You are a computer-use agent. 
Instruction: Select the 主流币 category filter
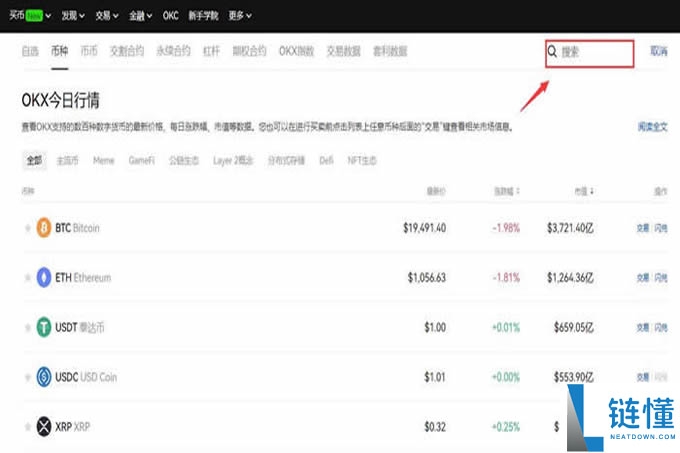coord(67,160)
